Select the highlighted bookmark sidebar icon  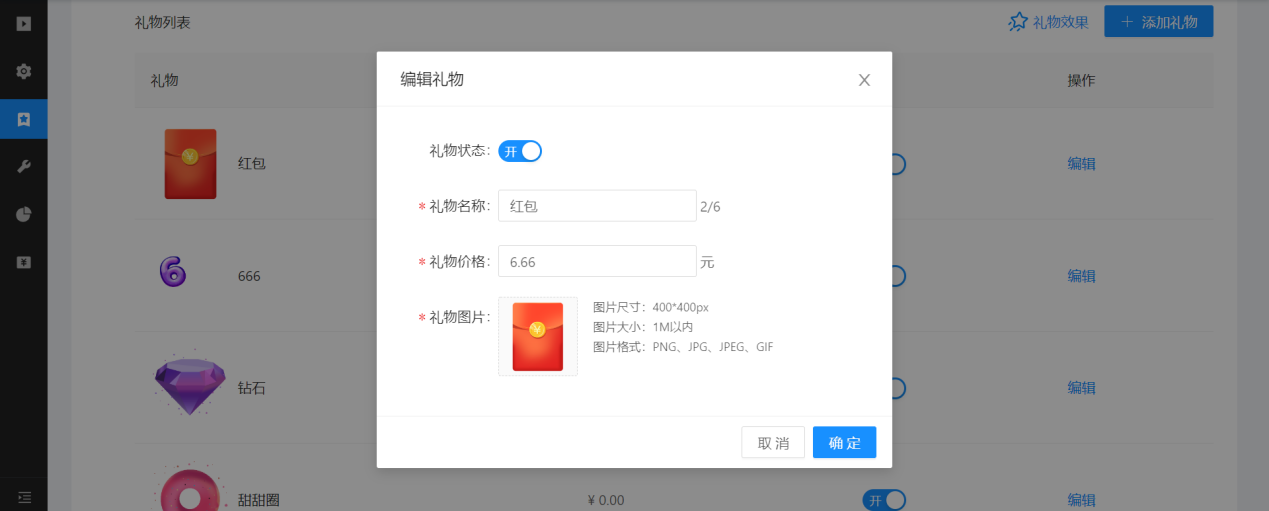coord(24,119)
